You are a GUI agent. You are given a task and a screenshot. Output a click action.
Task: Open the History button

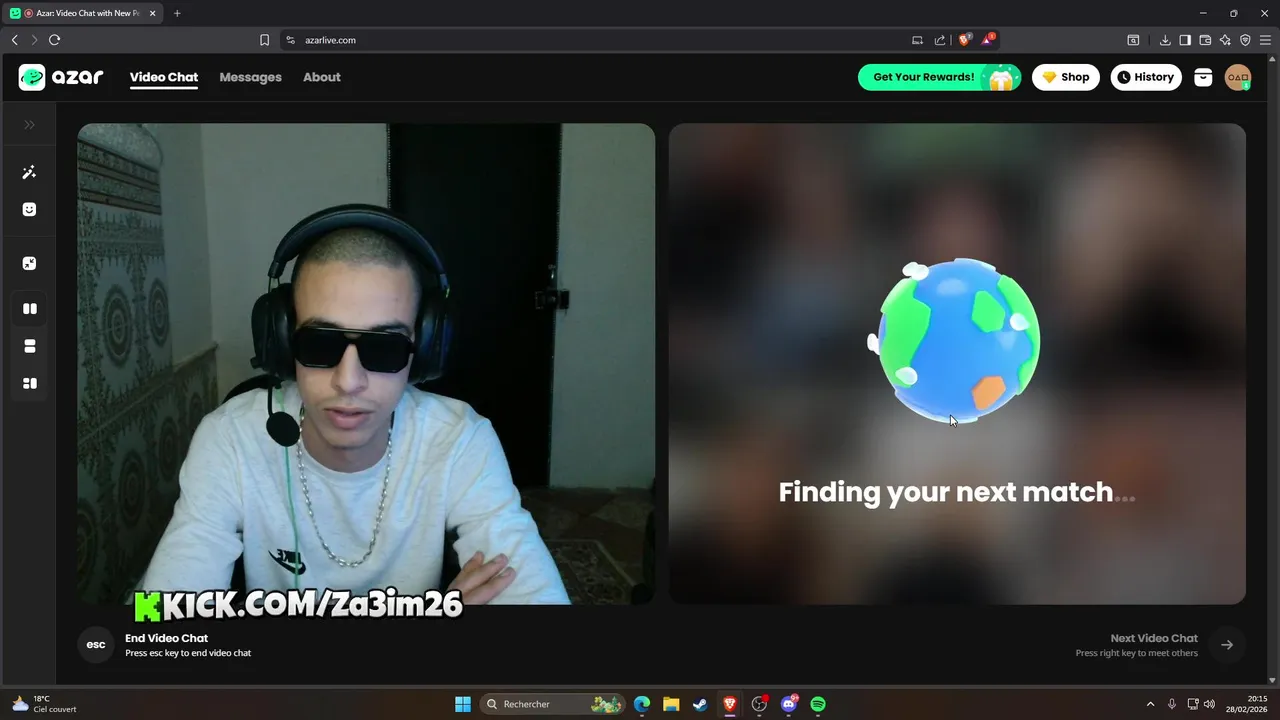[1146, 77]
